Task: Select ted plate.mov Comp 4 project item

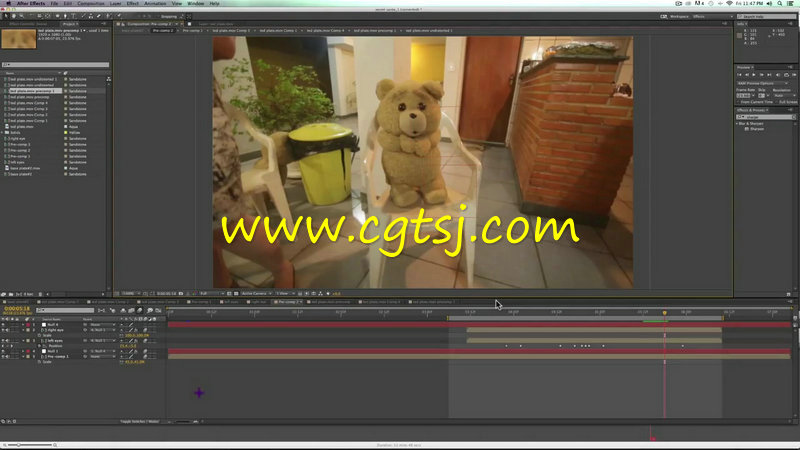Action: pyautogui.click(x=29, y=103)
